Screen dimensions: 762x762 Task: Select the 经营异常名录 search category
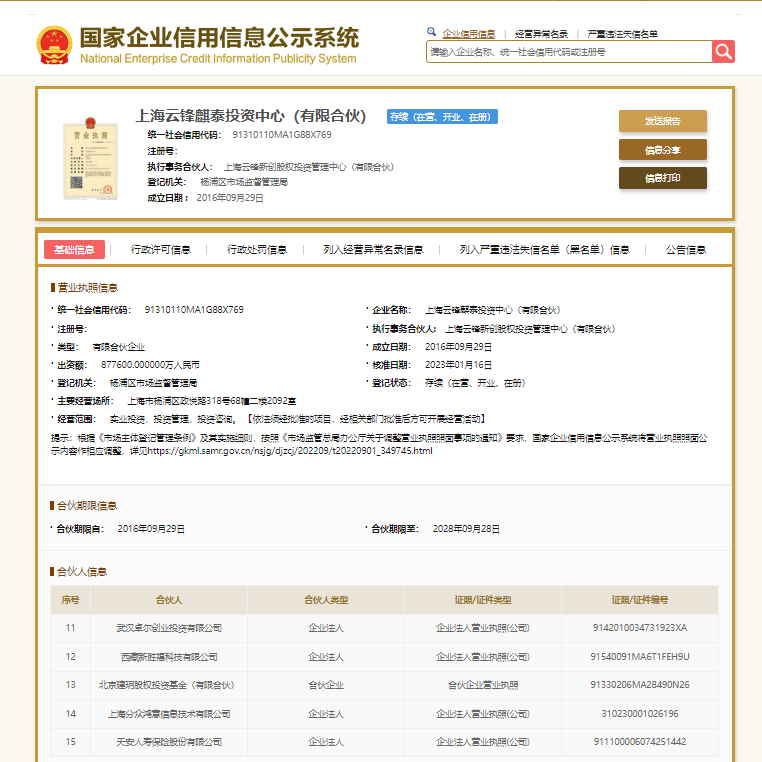point(541,34)
